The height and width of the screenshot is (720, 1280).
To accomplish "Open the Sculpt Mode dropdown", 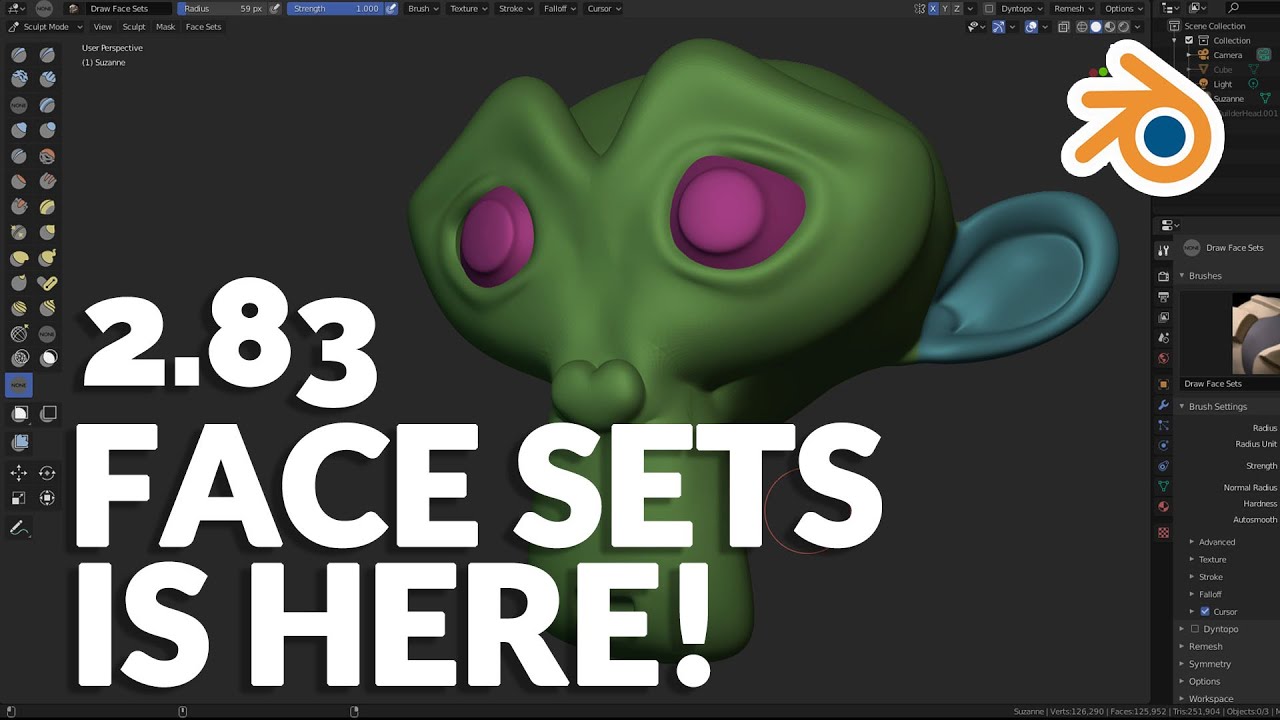I will 43,27.
